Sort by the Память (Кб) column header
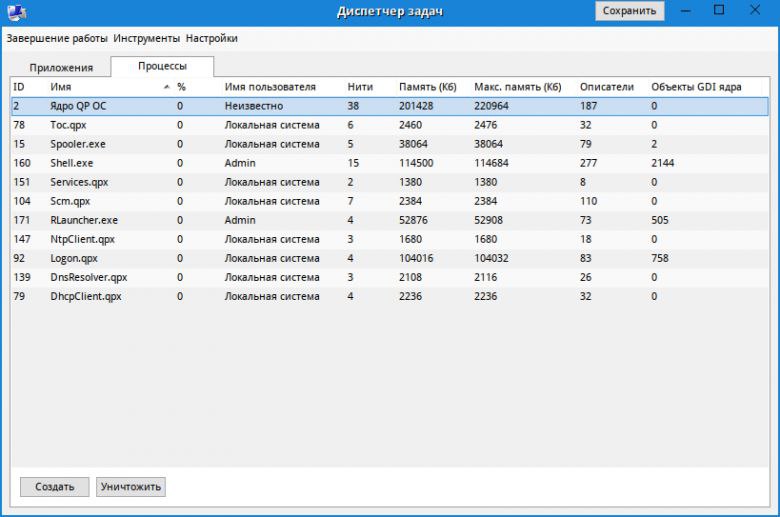 (x=427, y=87)
